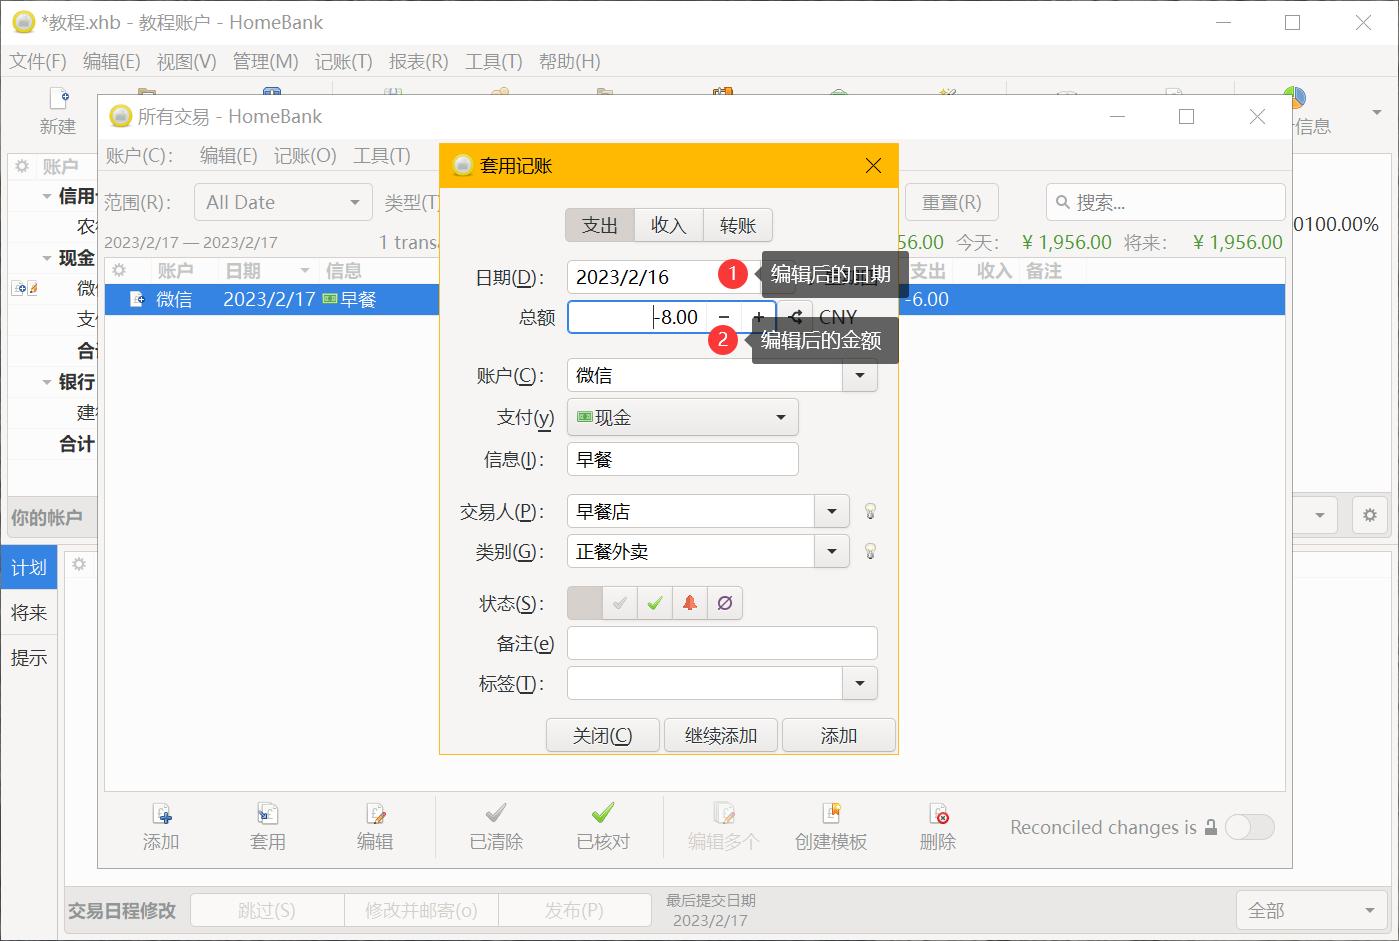Open the 支付 payment method dropdown
Image resolution: width=1399 pixels, height=941 pixels.
pos(780,417)
